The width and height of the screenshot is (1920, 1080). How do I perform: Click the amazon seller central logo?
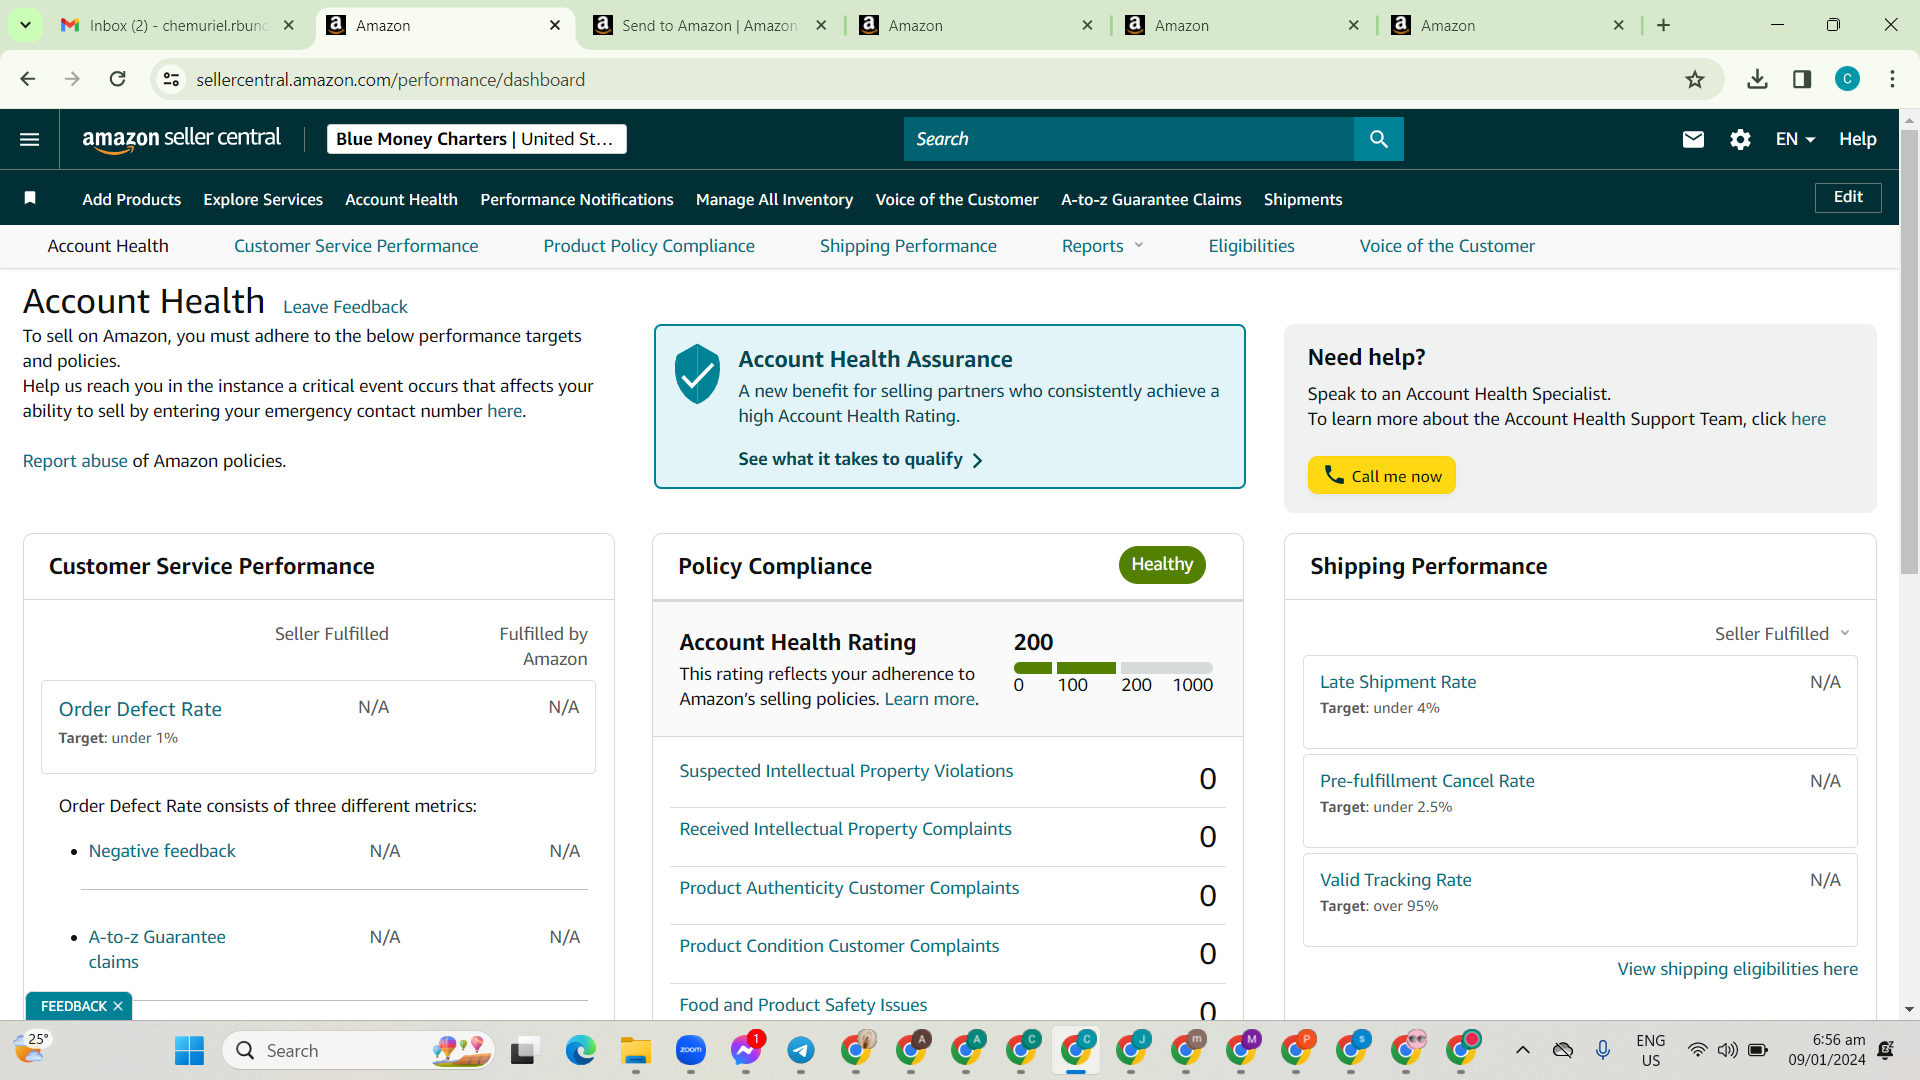181,139
